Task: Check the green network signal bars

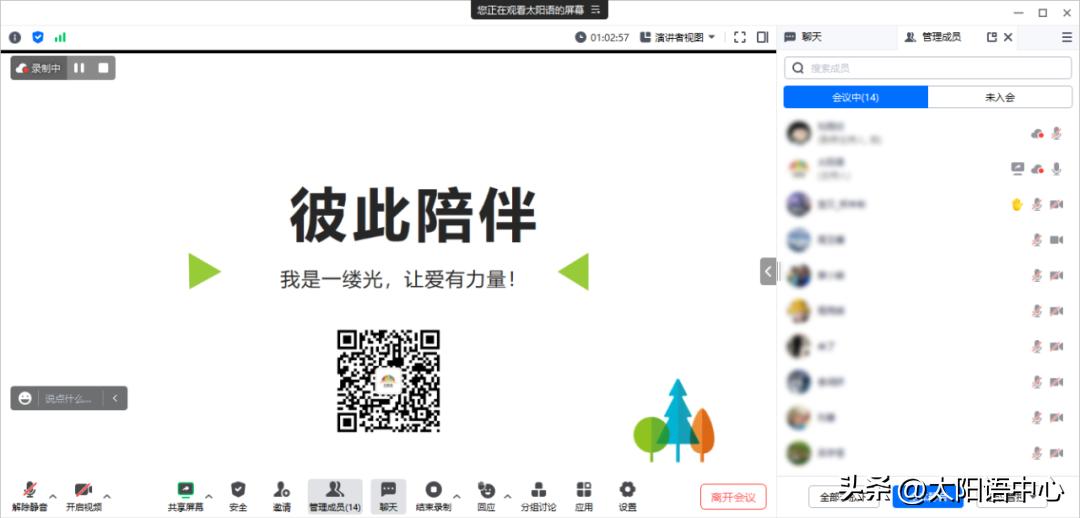Action: pos(60,37)
